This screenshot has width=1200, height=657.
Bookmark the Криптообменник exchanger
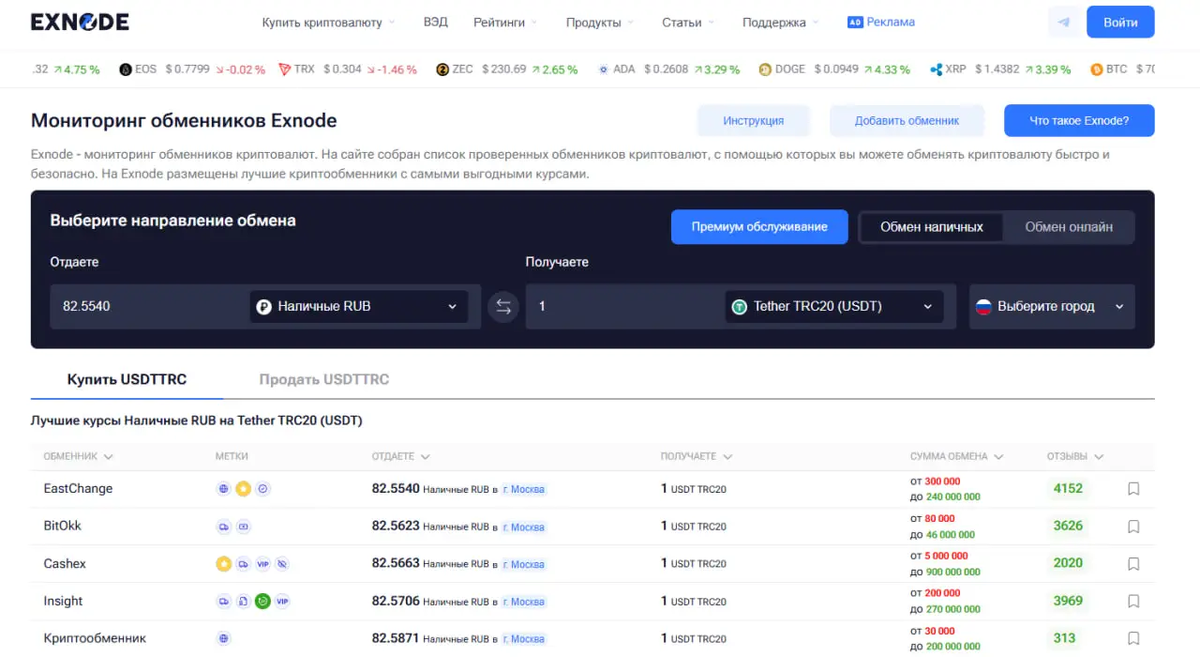click(x=1133, y=638)
